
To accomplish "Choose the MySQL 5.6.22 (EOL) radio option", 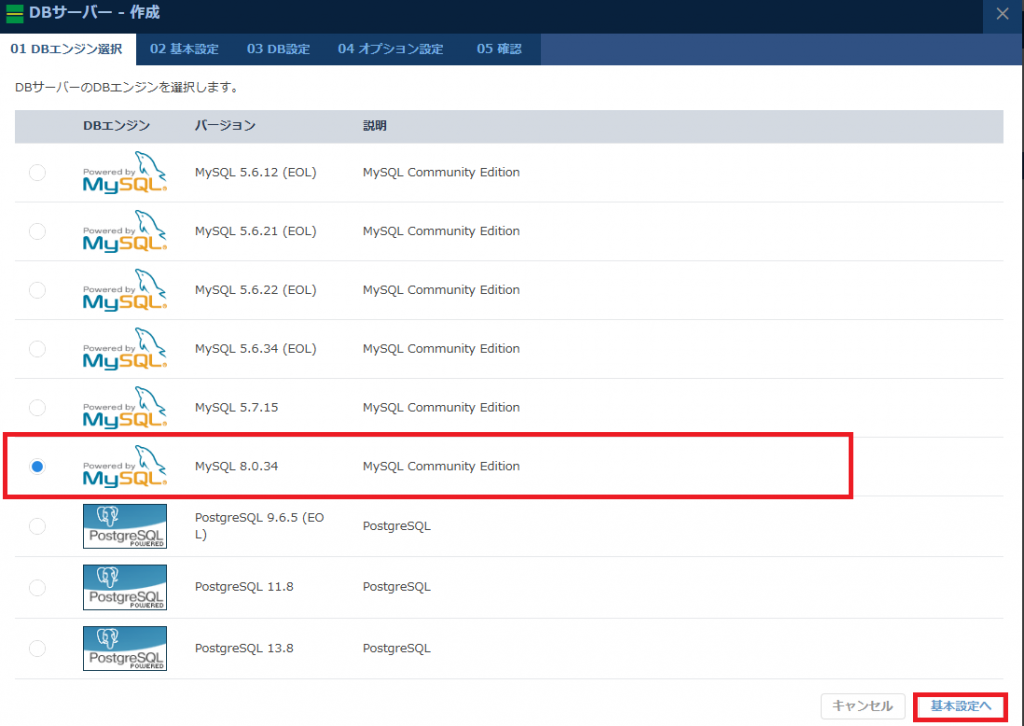I will 37,290.
